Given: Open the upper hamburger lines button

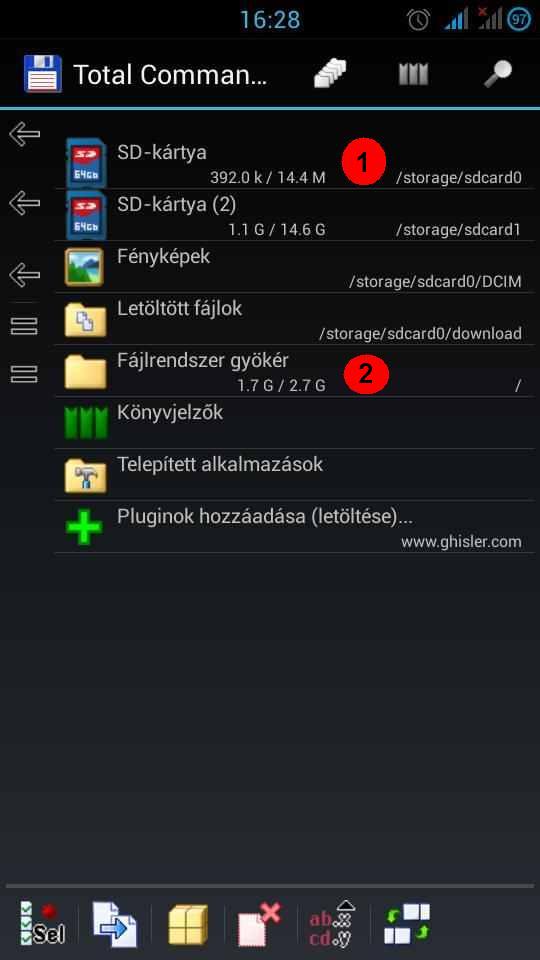Looking at the screenshot, I should 24,326.
